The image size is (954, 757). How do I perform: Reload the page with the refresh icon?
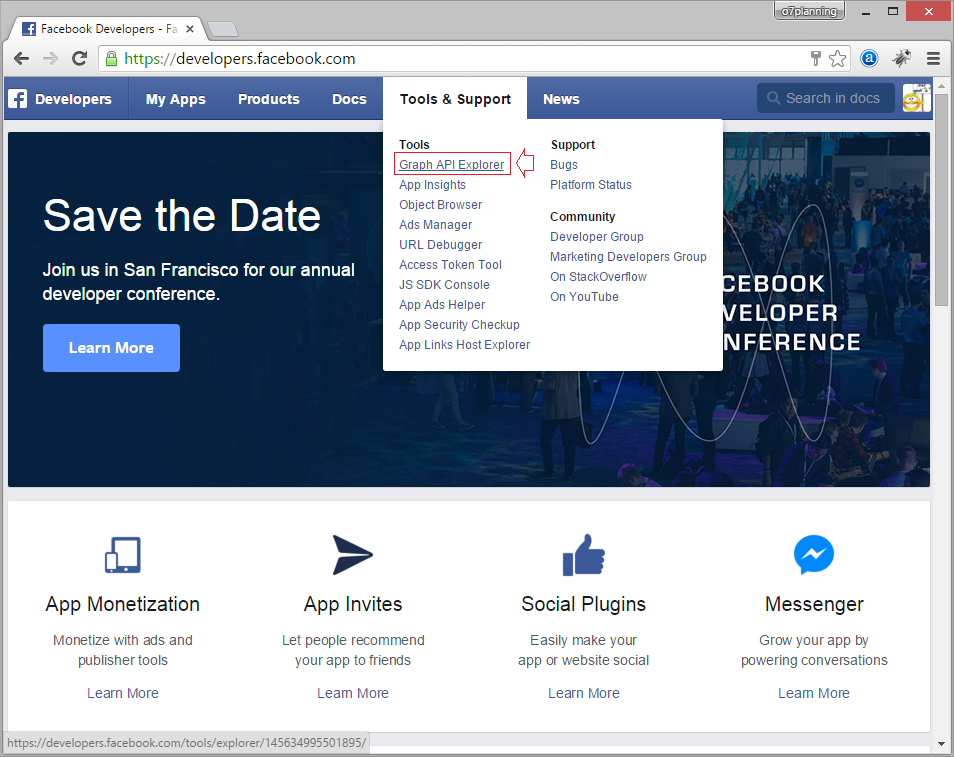point(79,58)
